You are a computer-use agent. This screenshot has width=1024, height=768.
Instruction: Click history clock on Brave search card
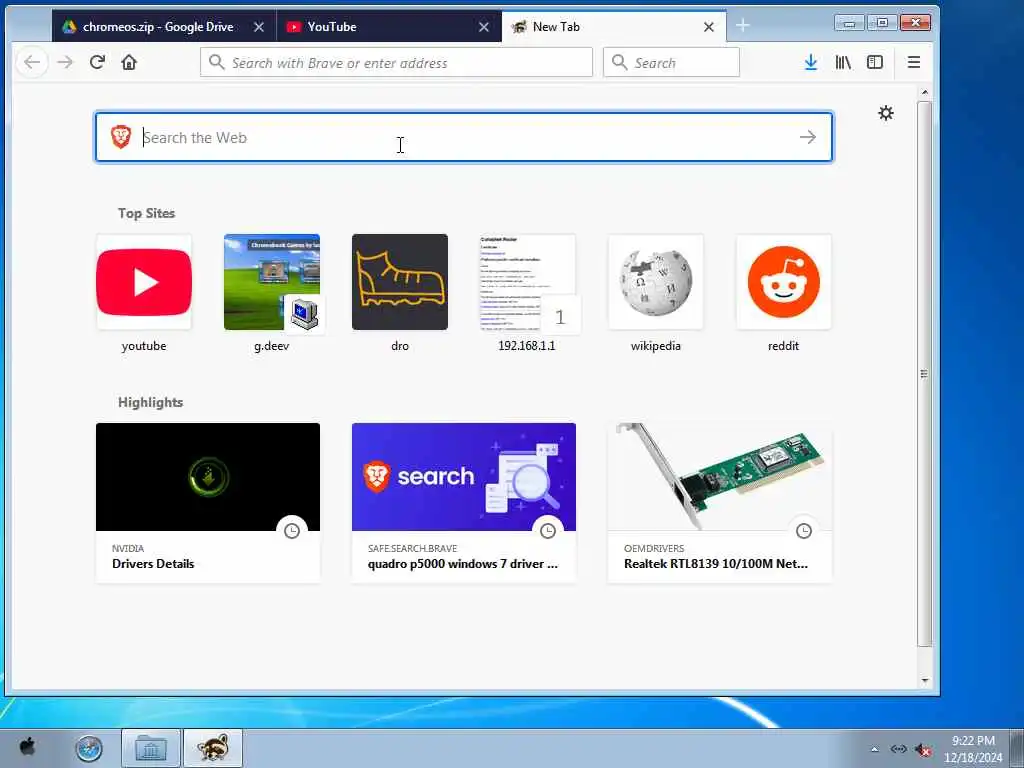pos(548,531)
